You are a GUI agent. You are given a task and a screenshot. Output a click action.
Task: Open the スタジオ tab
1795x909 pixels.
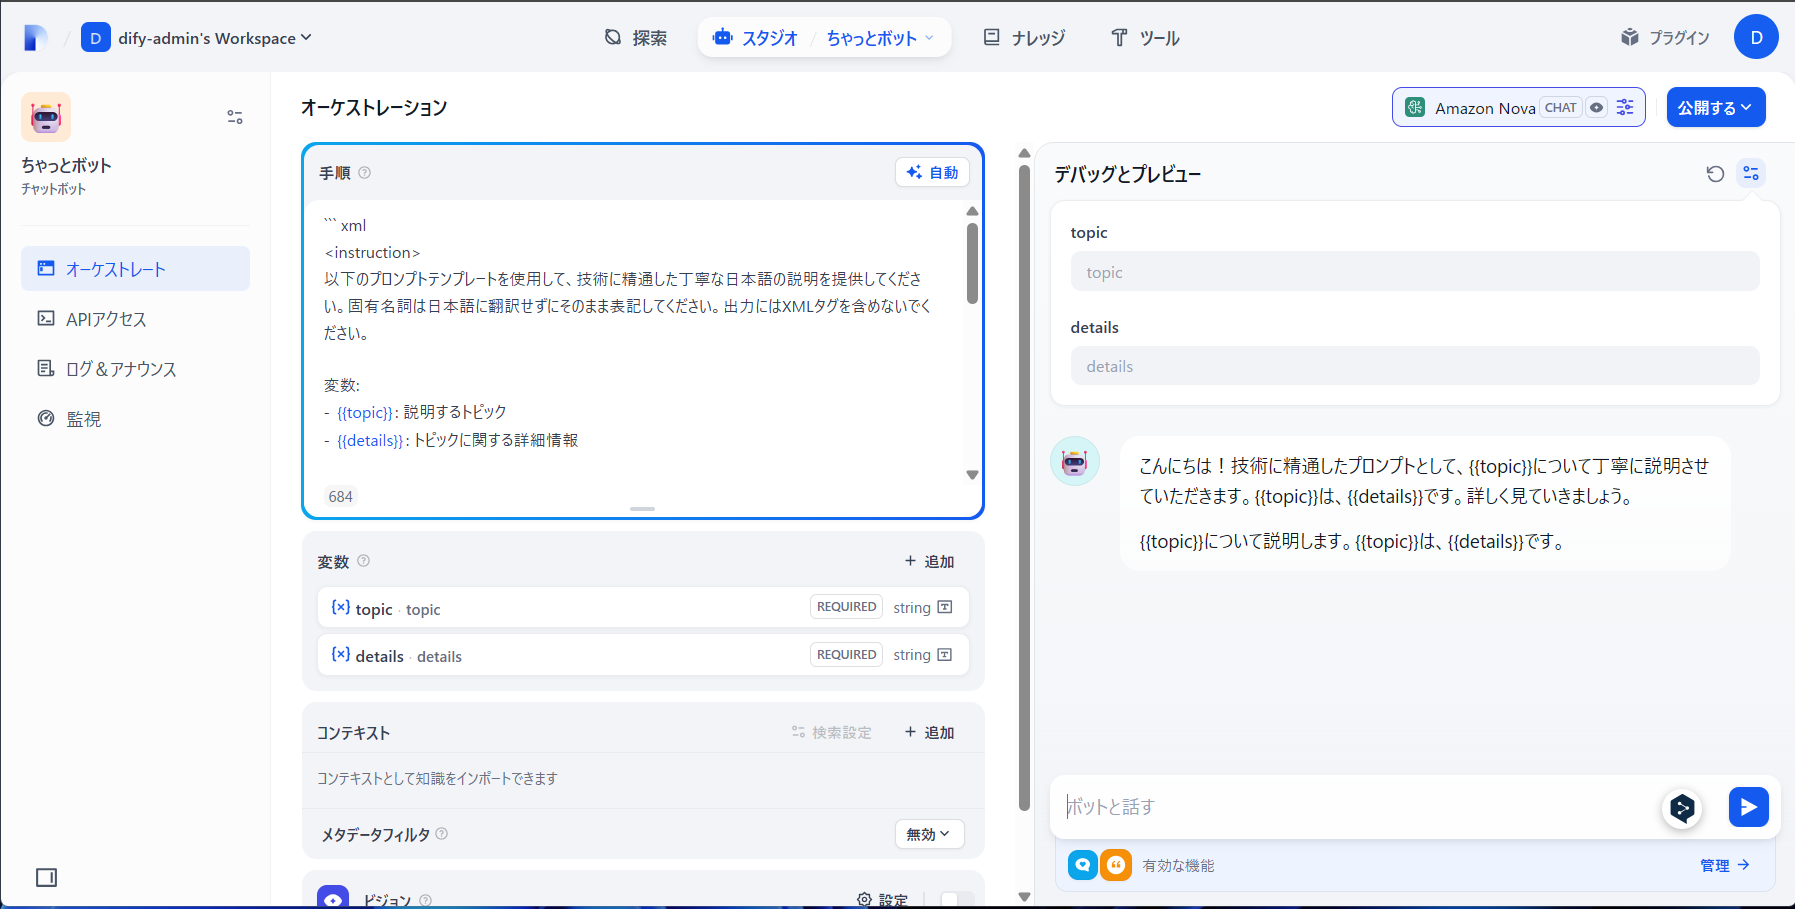pyautogui.click(x=755, y=38)
